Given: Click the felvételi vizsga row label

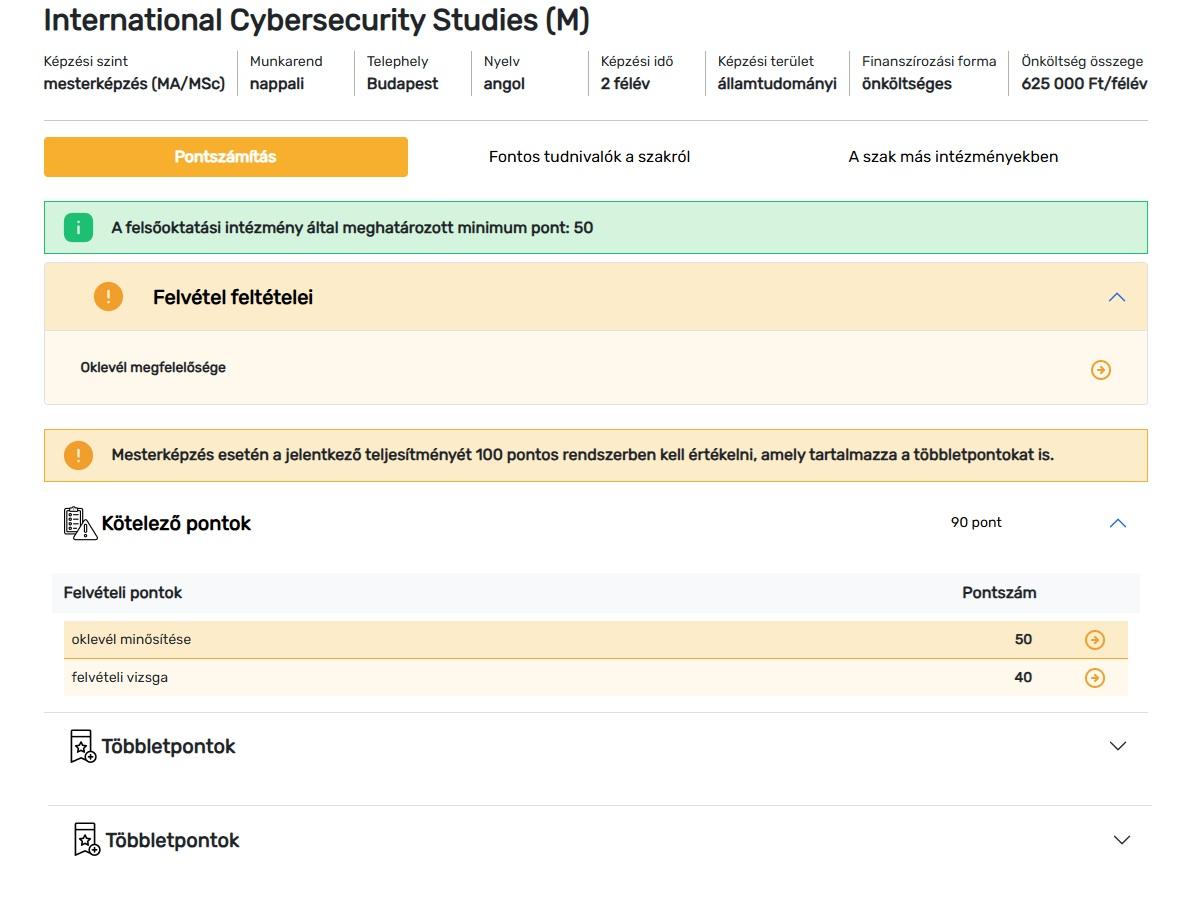Looking at the screenshot, I should point(120,678).
